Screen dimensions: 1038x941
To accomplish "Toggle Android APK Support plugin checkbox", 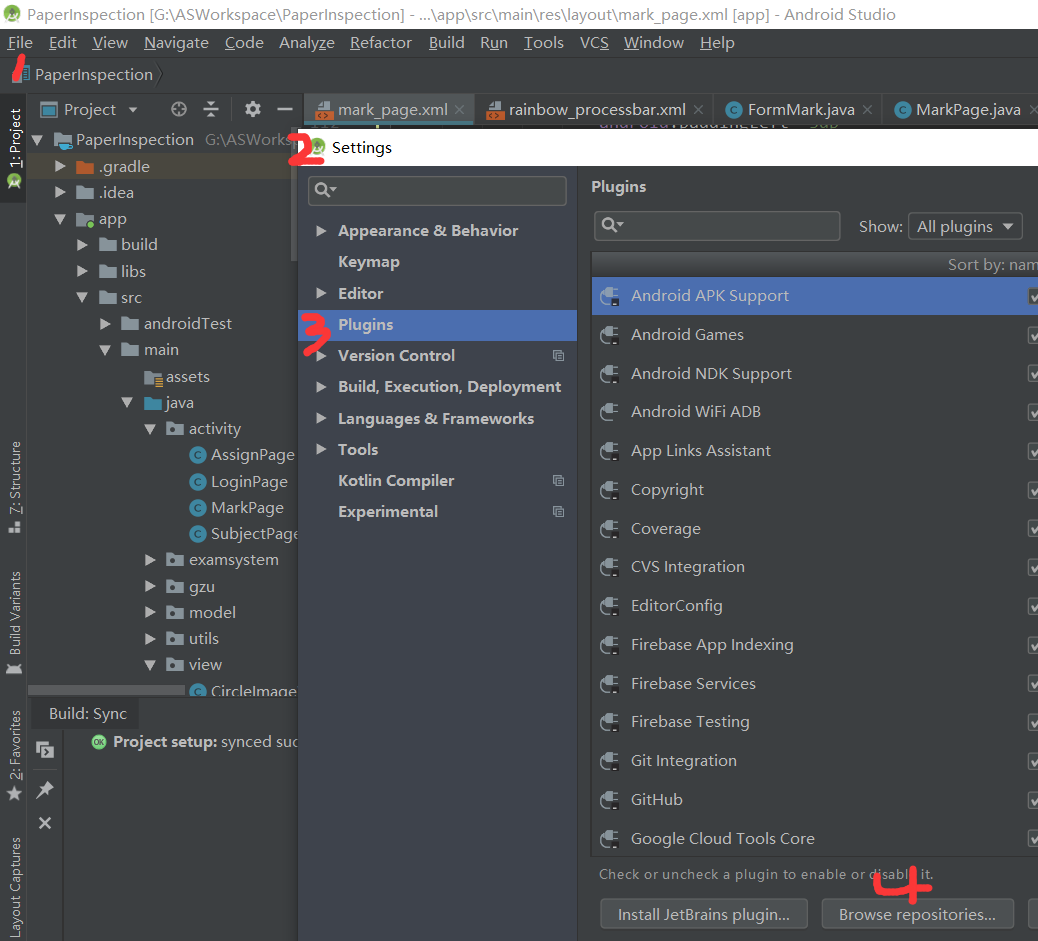I will pyautogui.click(x=1033, y=297).
